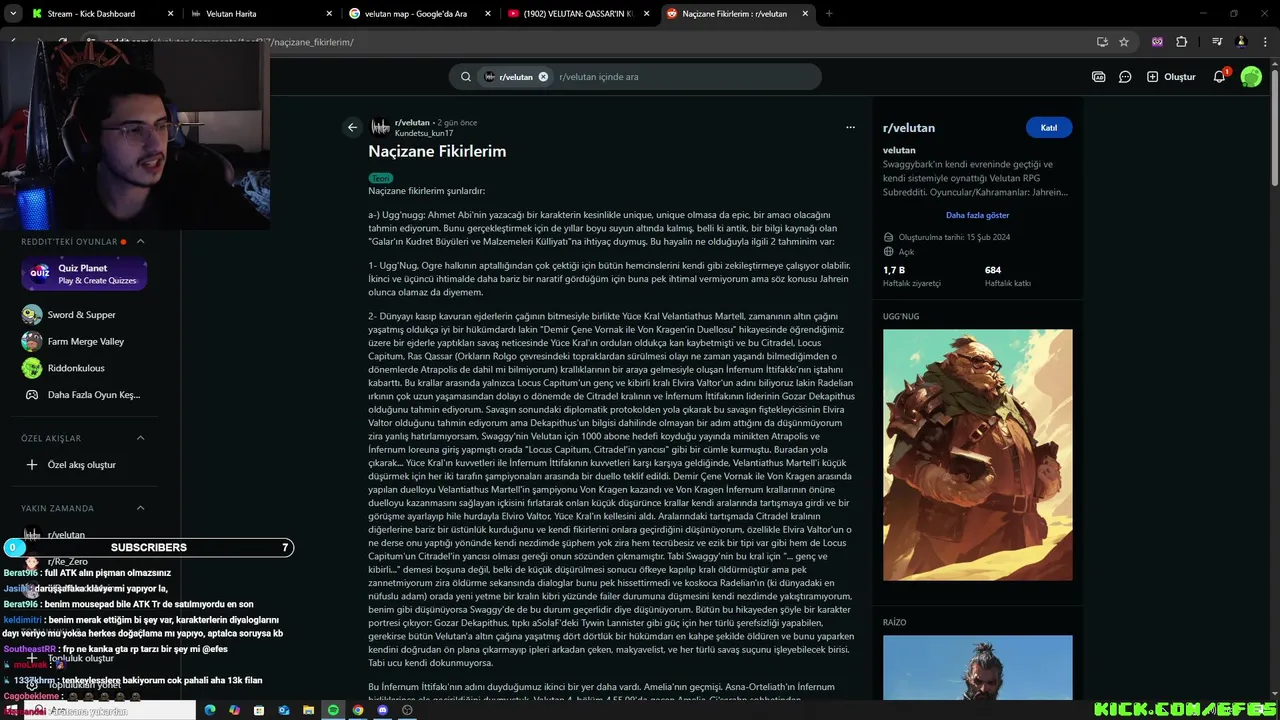Open the purple browser extension icon
Image resolution: width=1280 pixels, height=720 pixels.
(x=1157, y=42)
